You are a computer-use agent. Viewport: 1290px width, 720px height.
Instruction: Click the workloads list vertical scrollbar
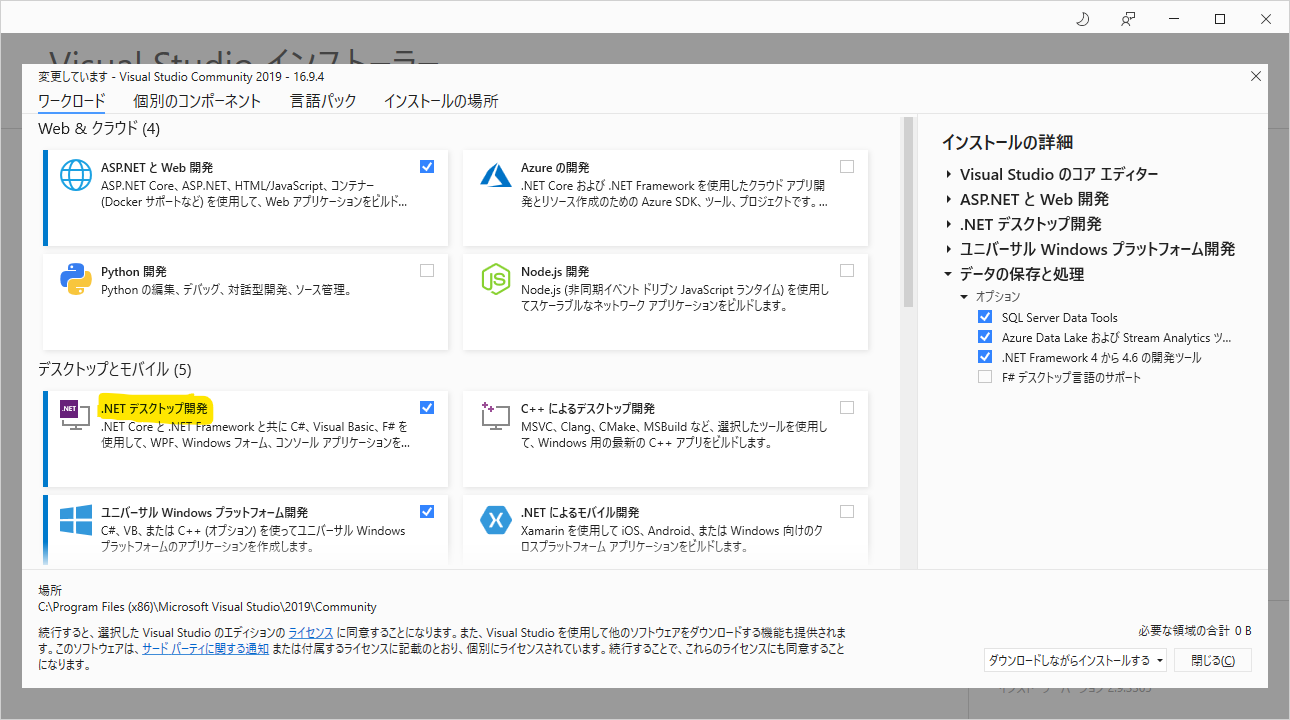909,212
